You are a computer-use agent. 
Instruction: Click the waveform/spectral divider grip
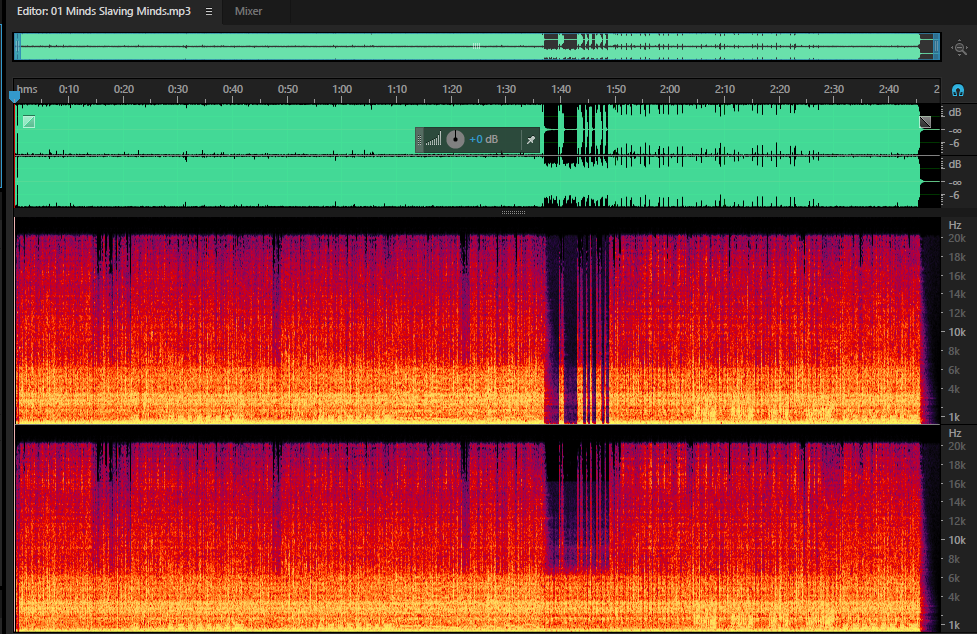pyautogui.click(x=513, y=212)
